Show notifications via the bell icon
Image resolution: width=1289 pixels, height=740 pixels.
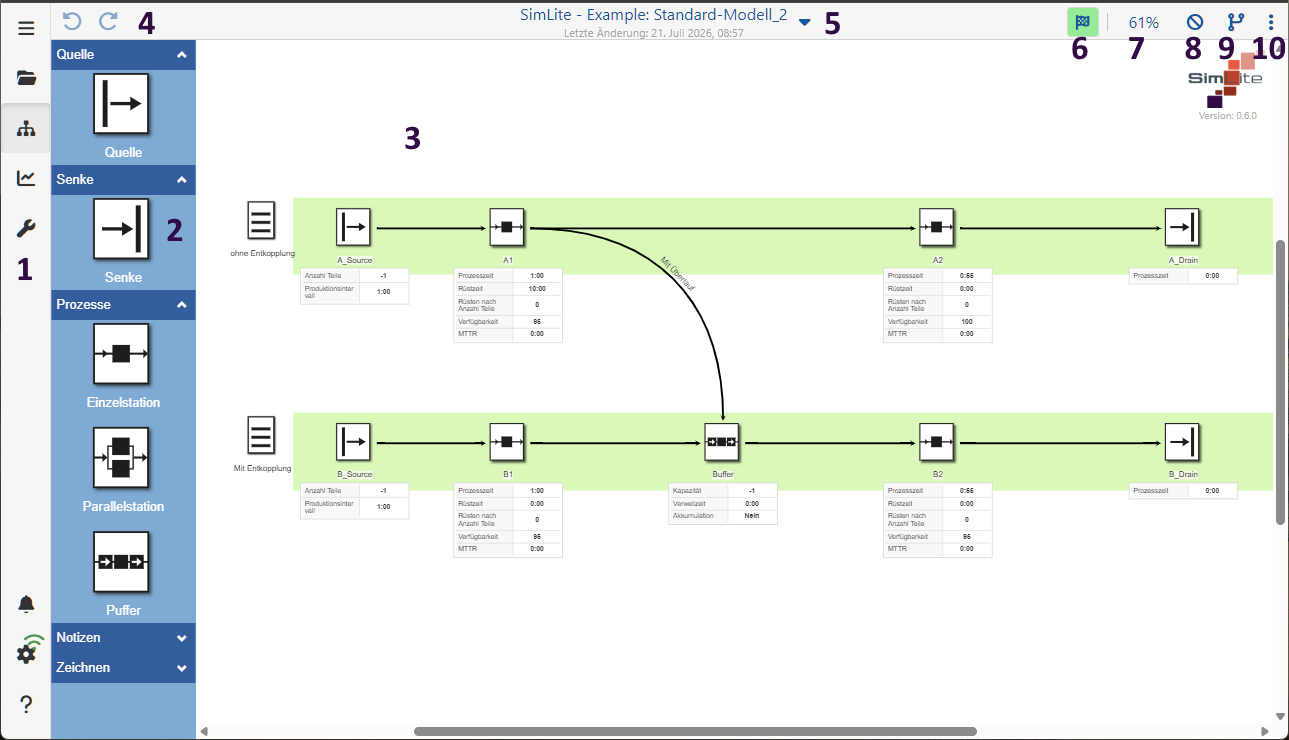click(26, 604)
